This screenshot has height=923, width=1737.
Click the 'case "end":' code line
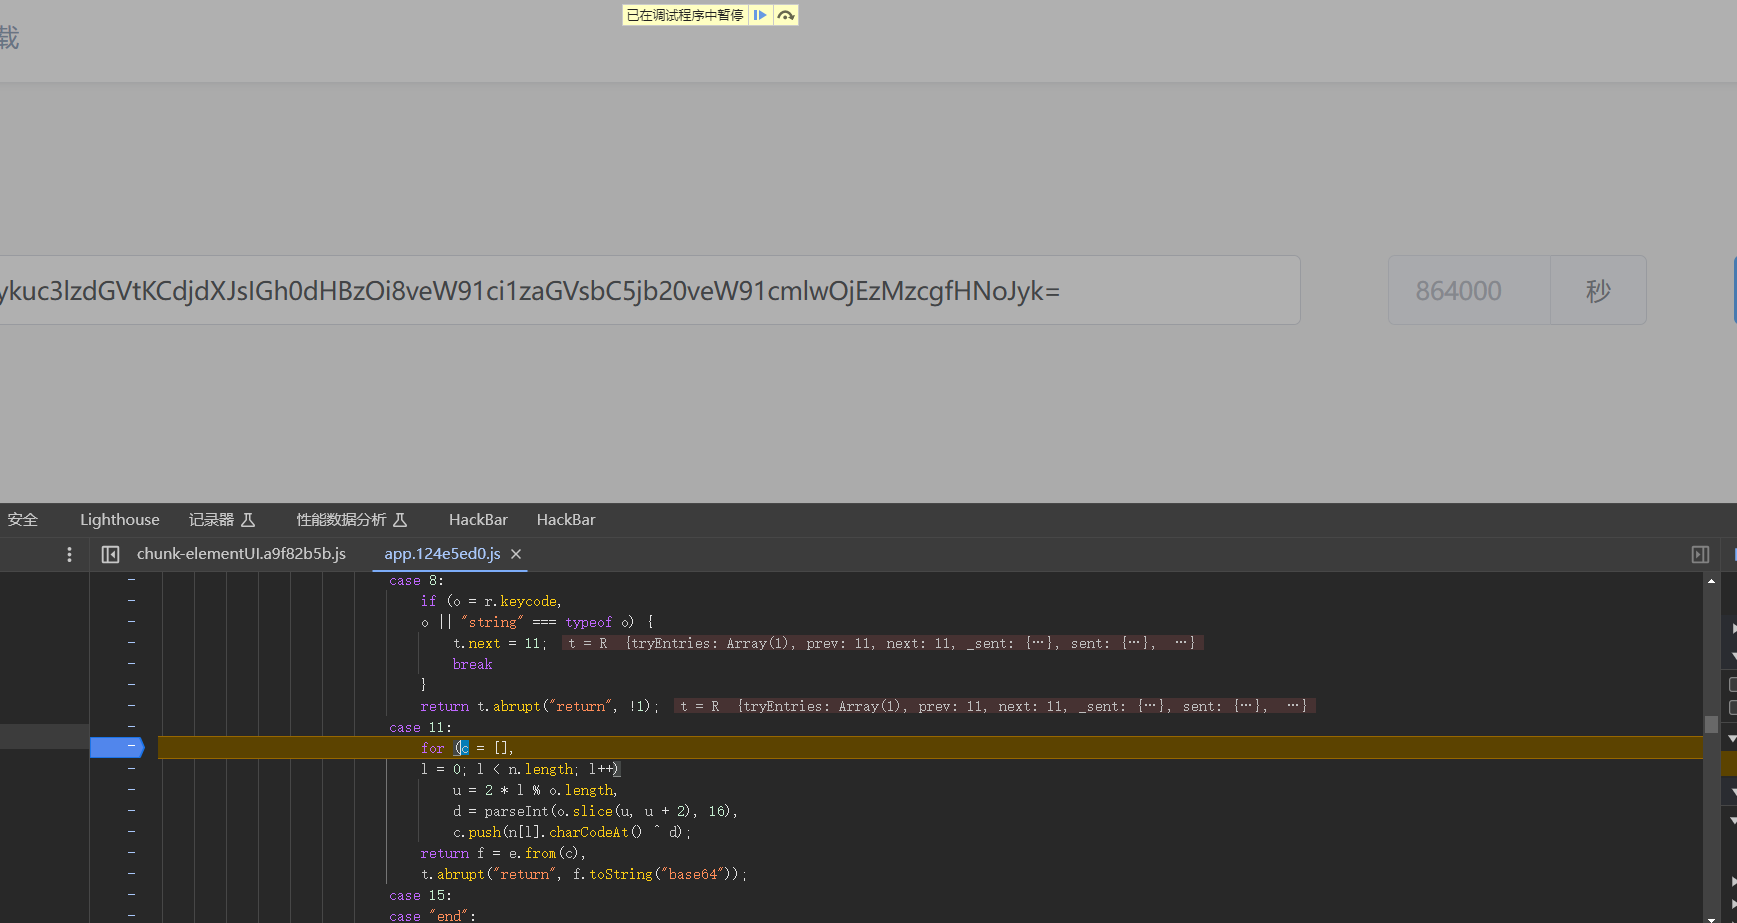[x=432, y=915]
